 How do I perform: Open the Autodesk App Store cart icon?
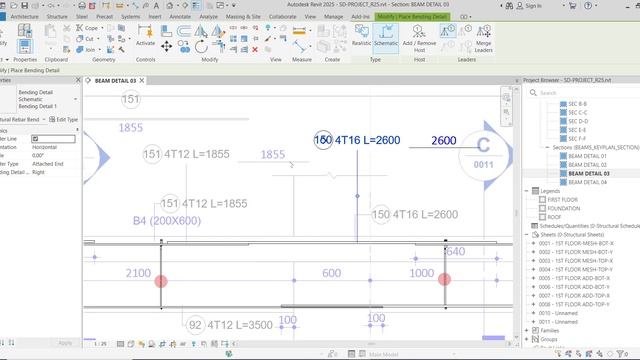(x=573, y=6)
